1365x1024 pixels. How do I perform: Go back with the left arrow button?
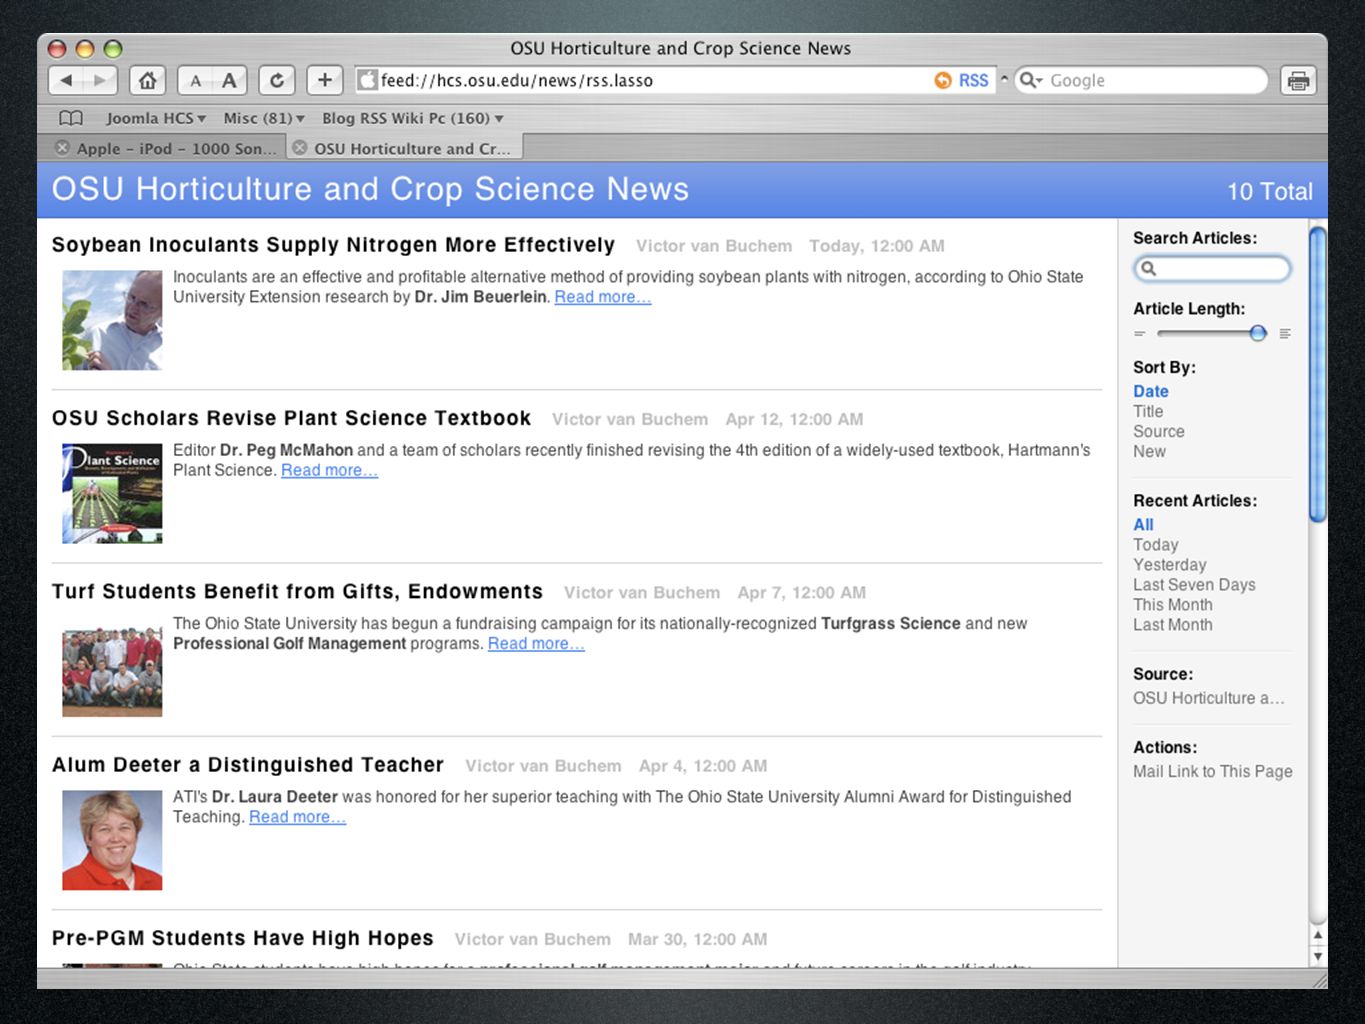coord(66,80)
